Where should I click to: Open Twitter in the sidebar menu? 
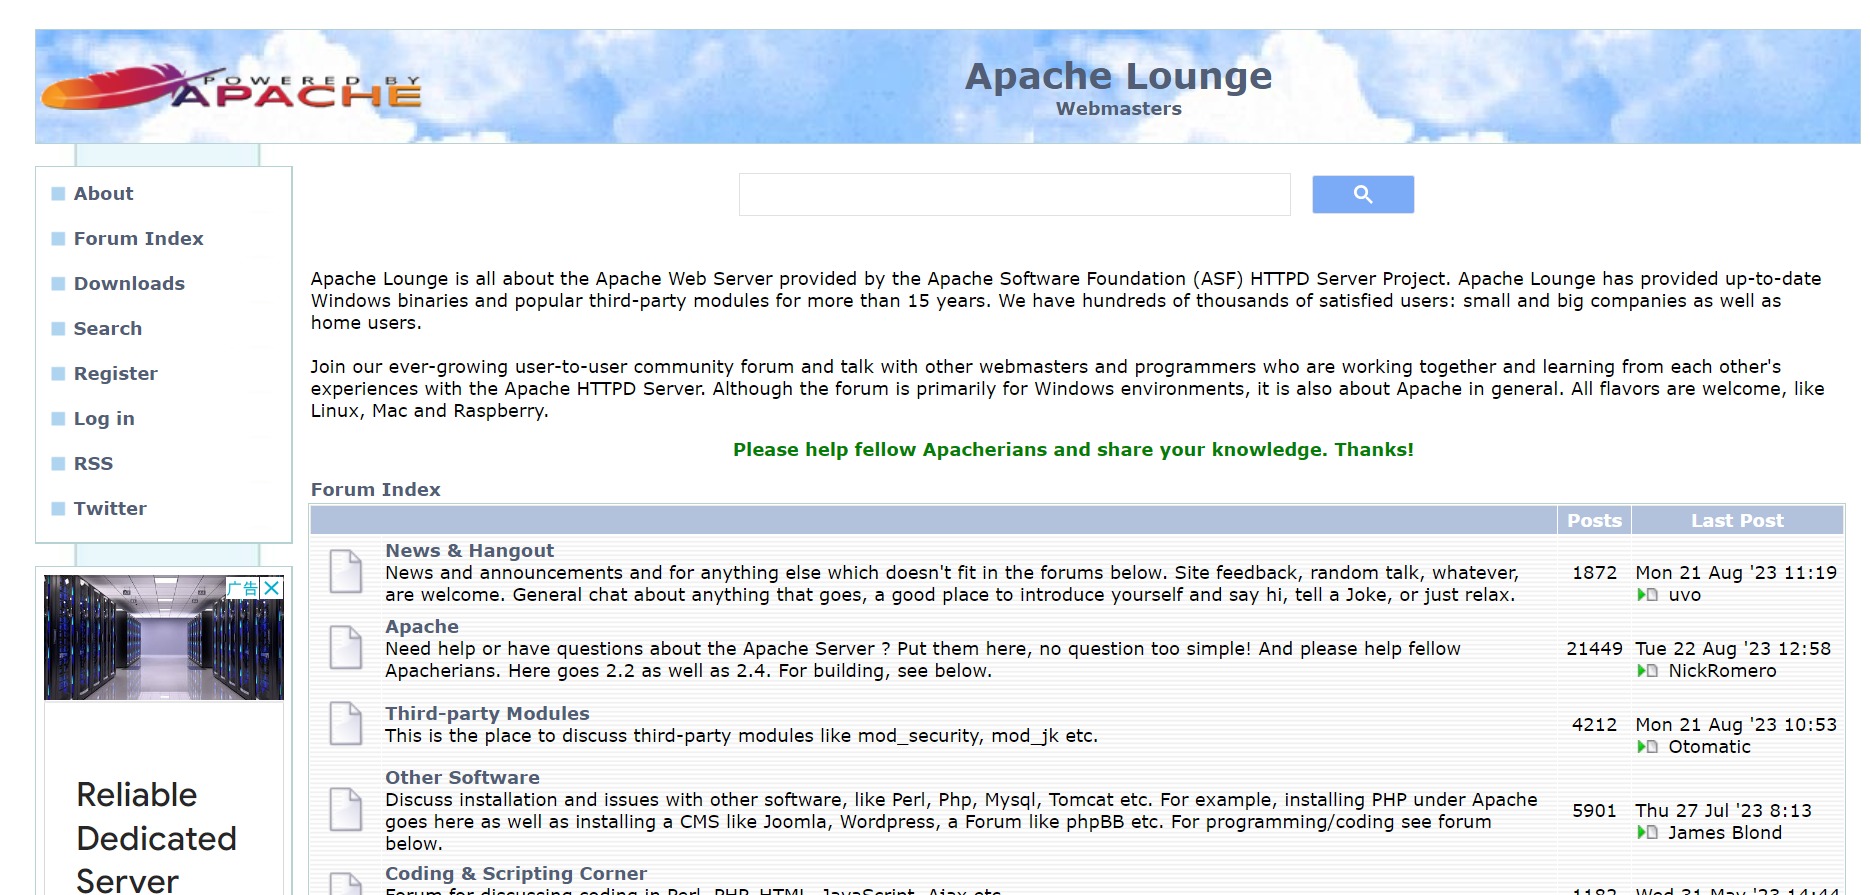pos(110,509)
